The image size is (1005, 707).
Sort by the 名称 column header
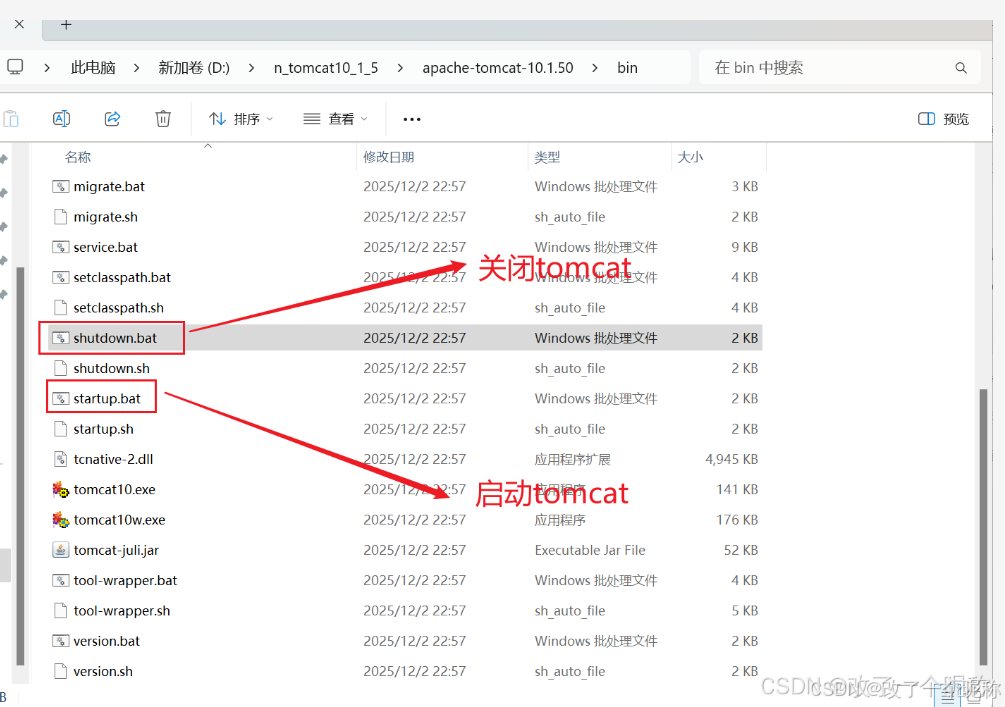(78, 157)
